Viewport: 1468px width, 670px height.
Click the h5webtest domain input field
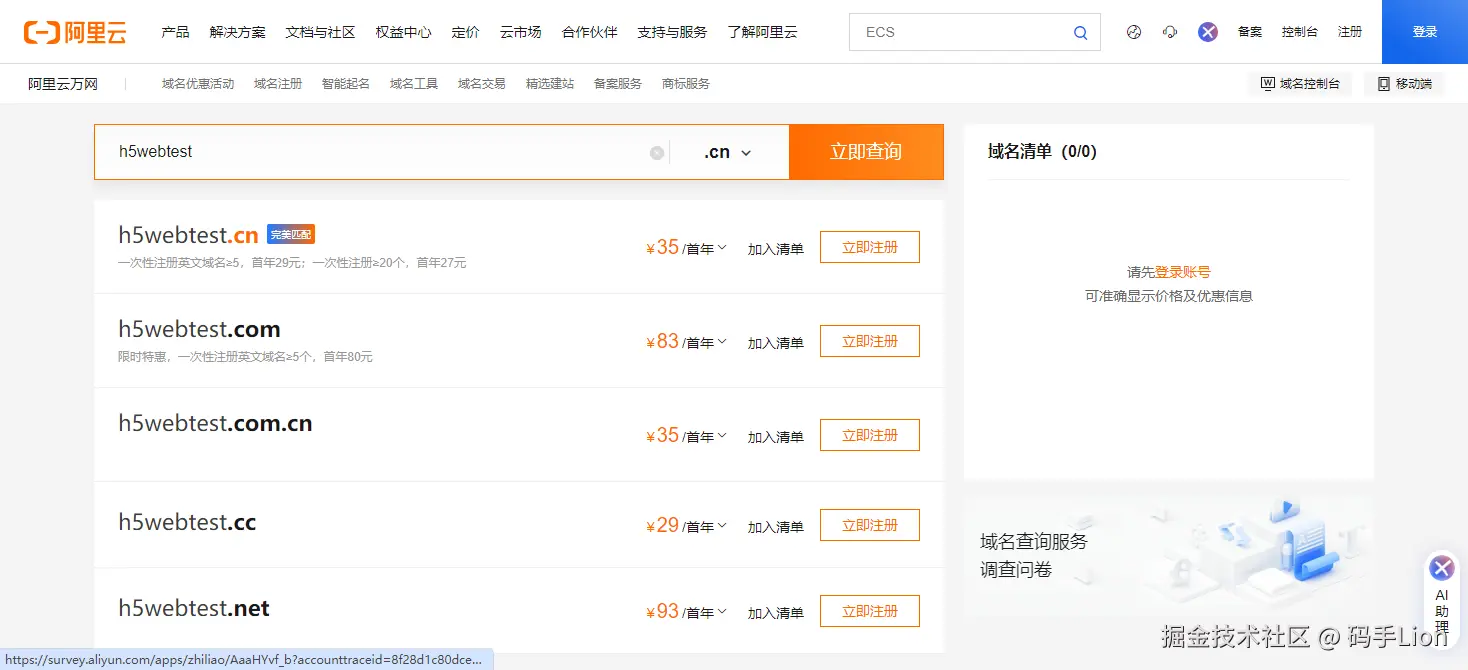380,152
